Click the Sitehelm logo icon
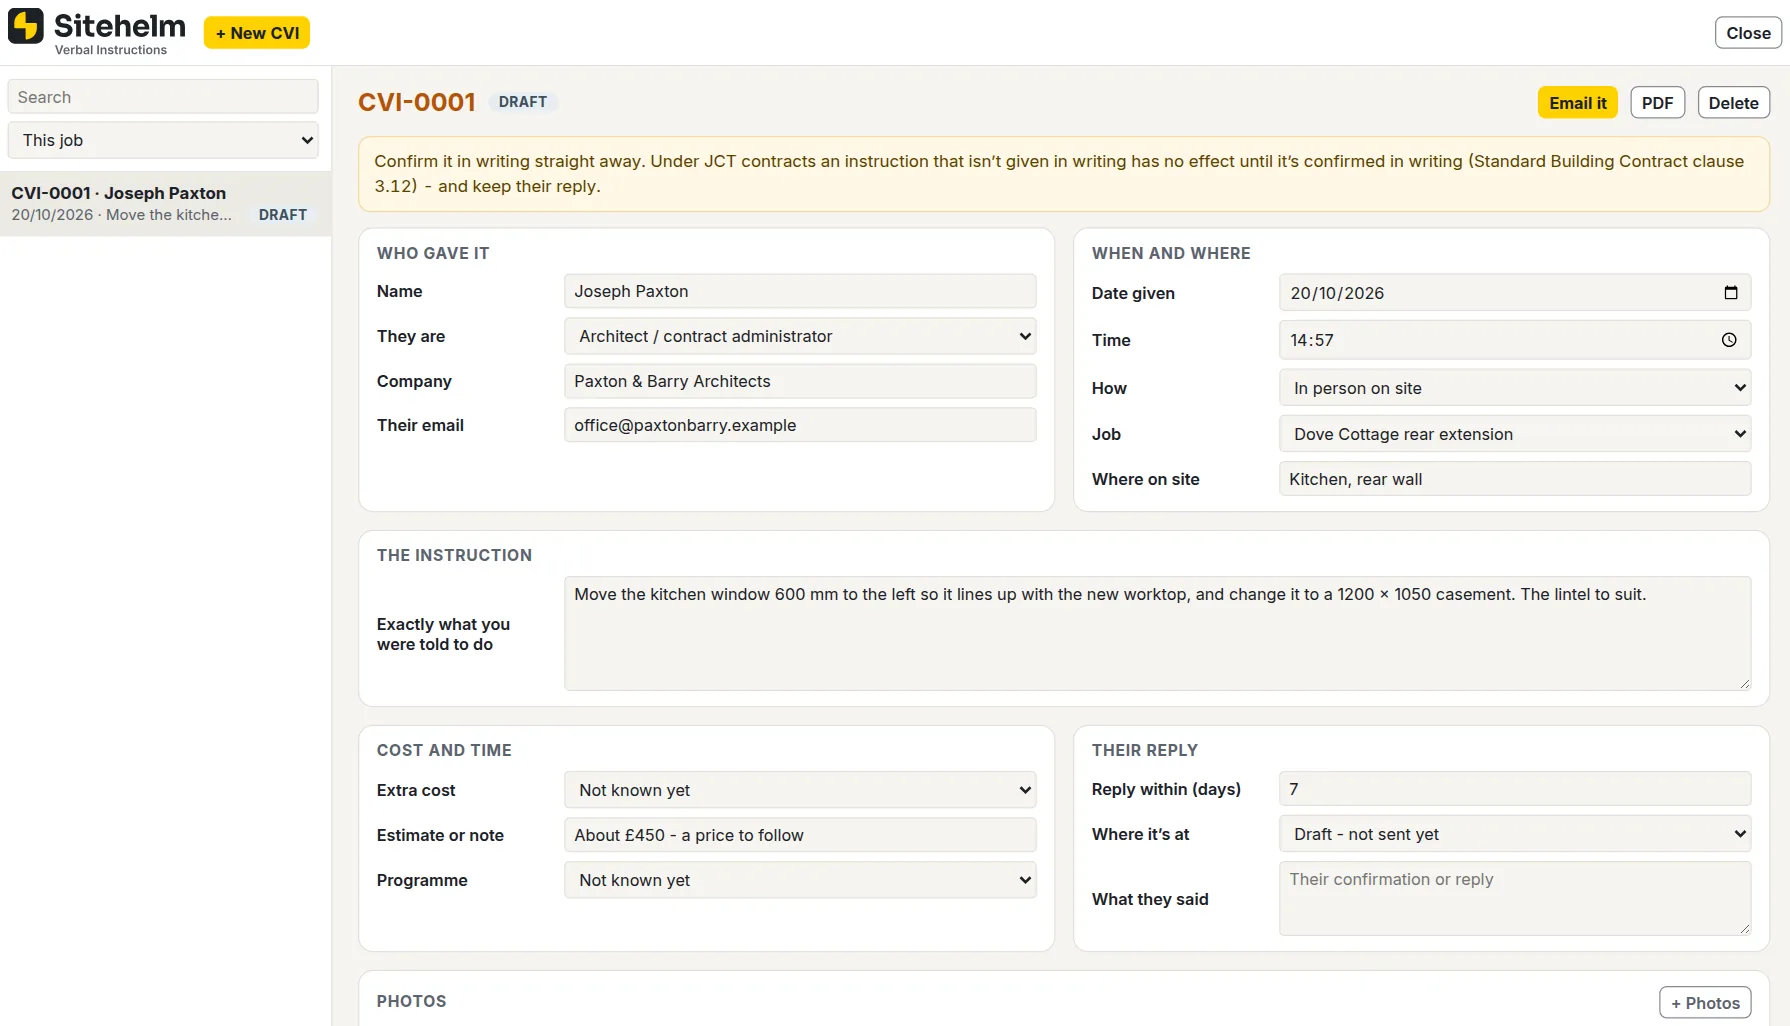Viewport: 1790px width, 1026px height. [x=26, y=26]
